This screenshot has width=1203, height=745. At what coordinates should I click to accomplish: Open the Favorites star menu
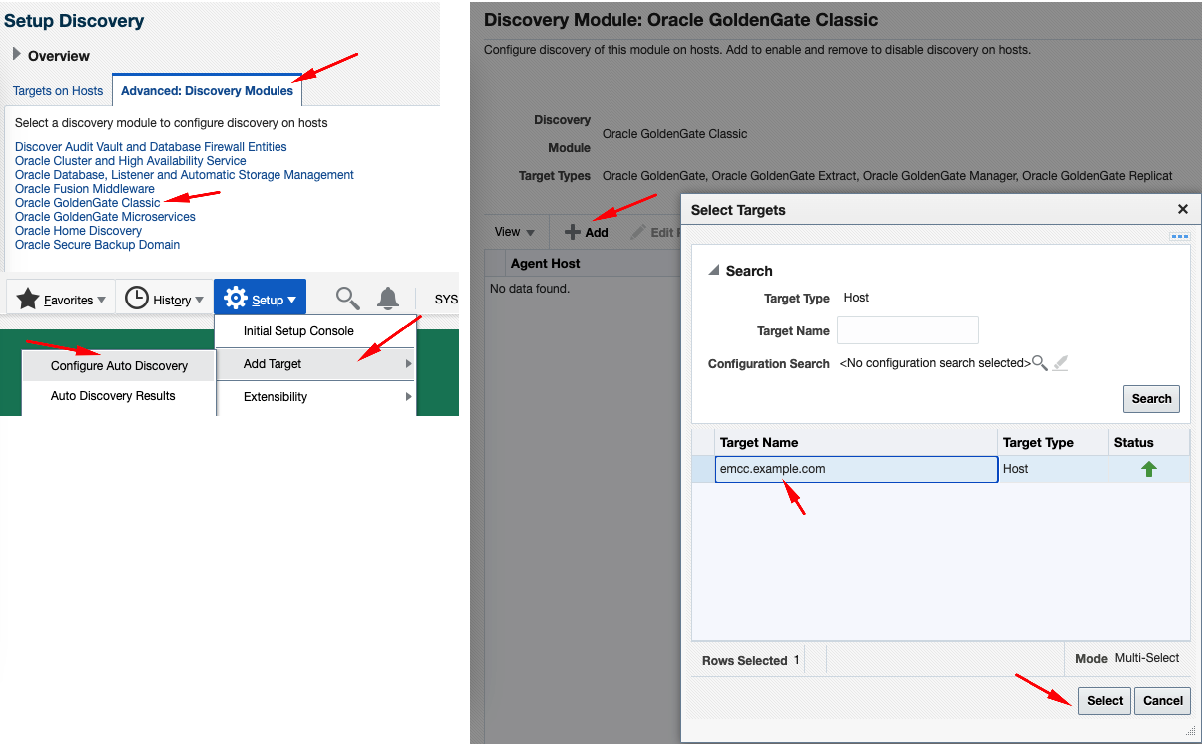pyautogui.click(x=61, y=299)
